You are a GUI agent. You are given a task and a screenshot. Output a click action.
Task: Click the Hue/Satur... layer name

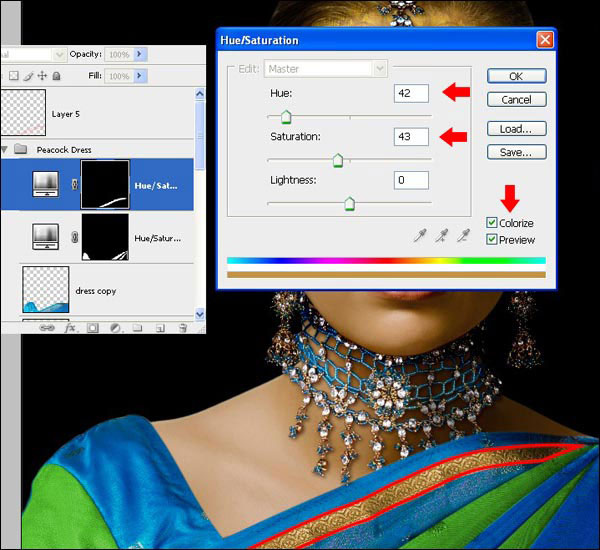pyautogui.click(x=158, y=238)
